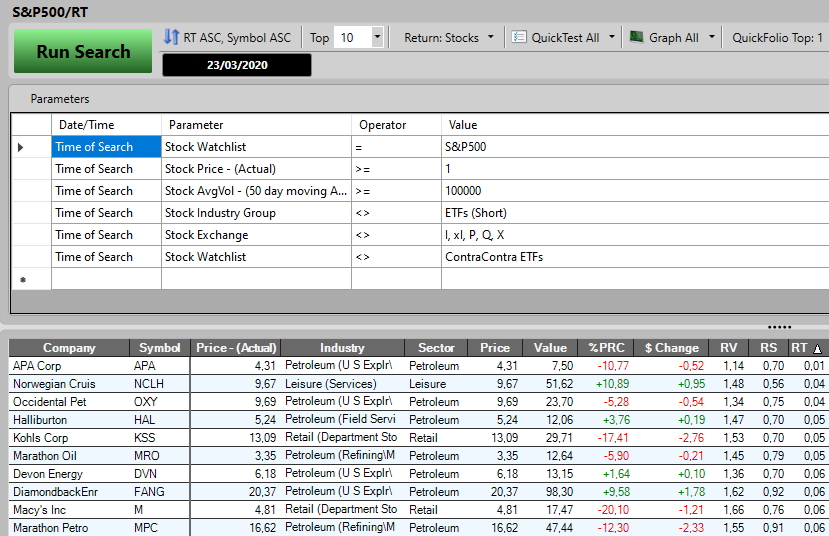Click the +10,89 %PRC value

pyautogui.click(x=612, y=384)
